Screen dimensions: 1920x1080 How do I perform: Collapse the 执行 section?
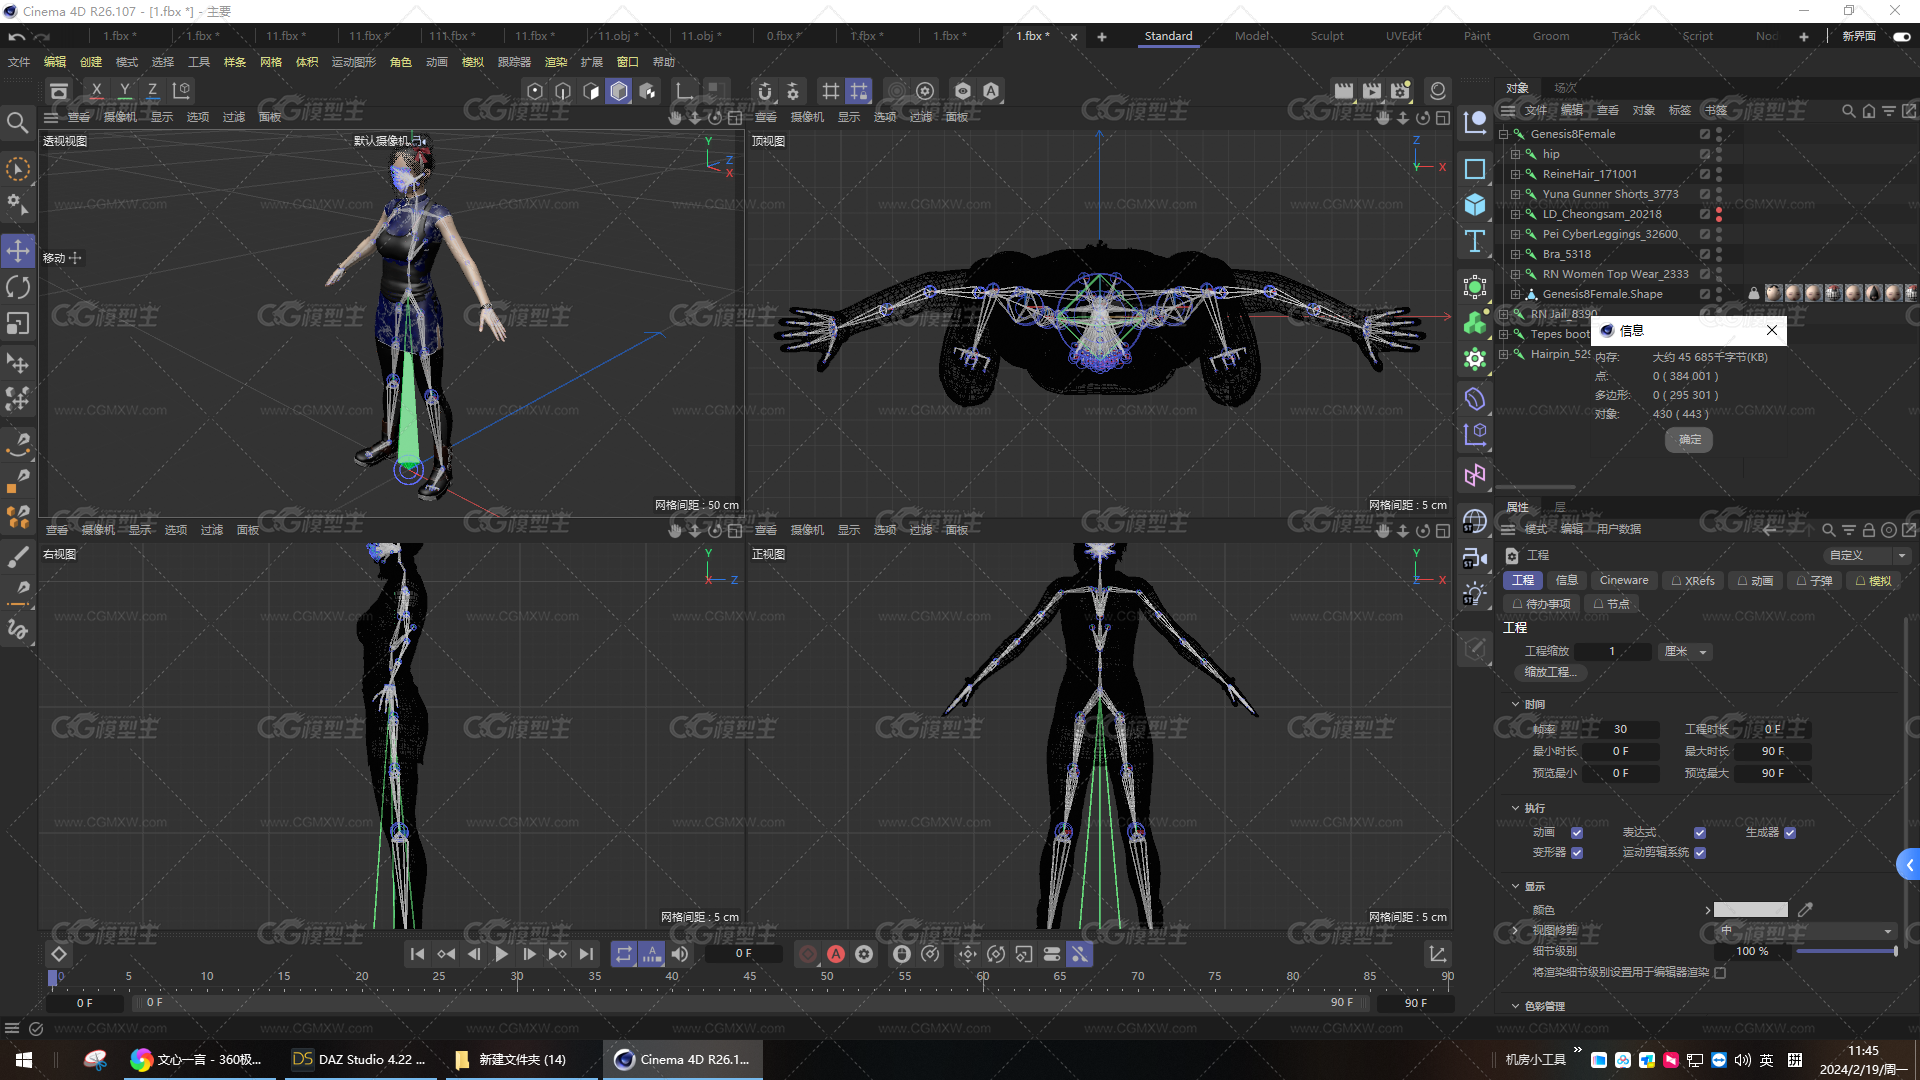click(x=1515, y=808)
